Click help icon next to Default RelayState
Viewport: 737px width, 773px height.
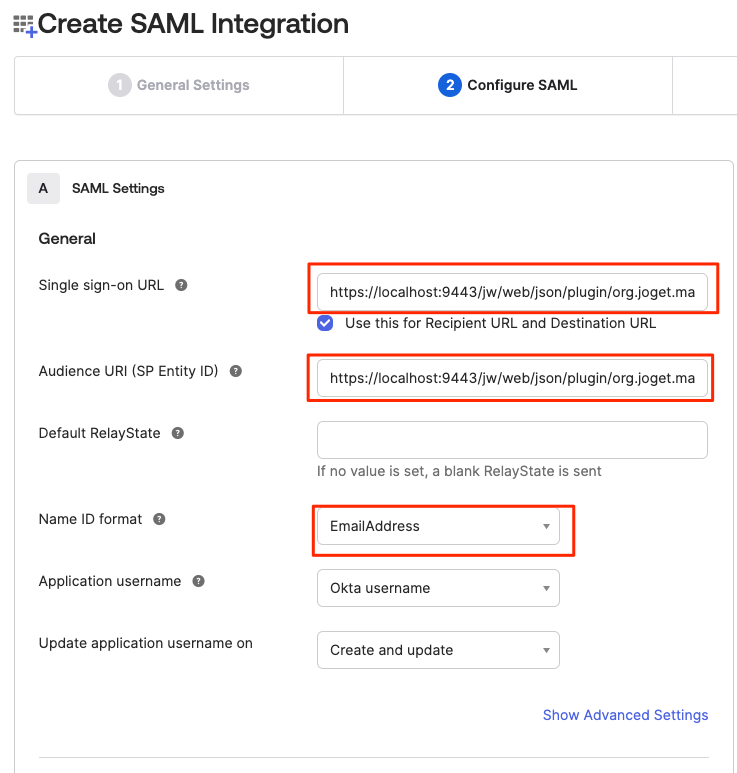pos(178,433)
